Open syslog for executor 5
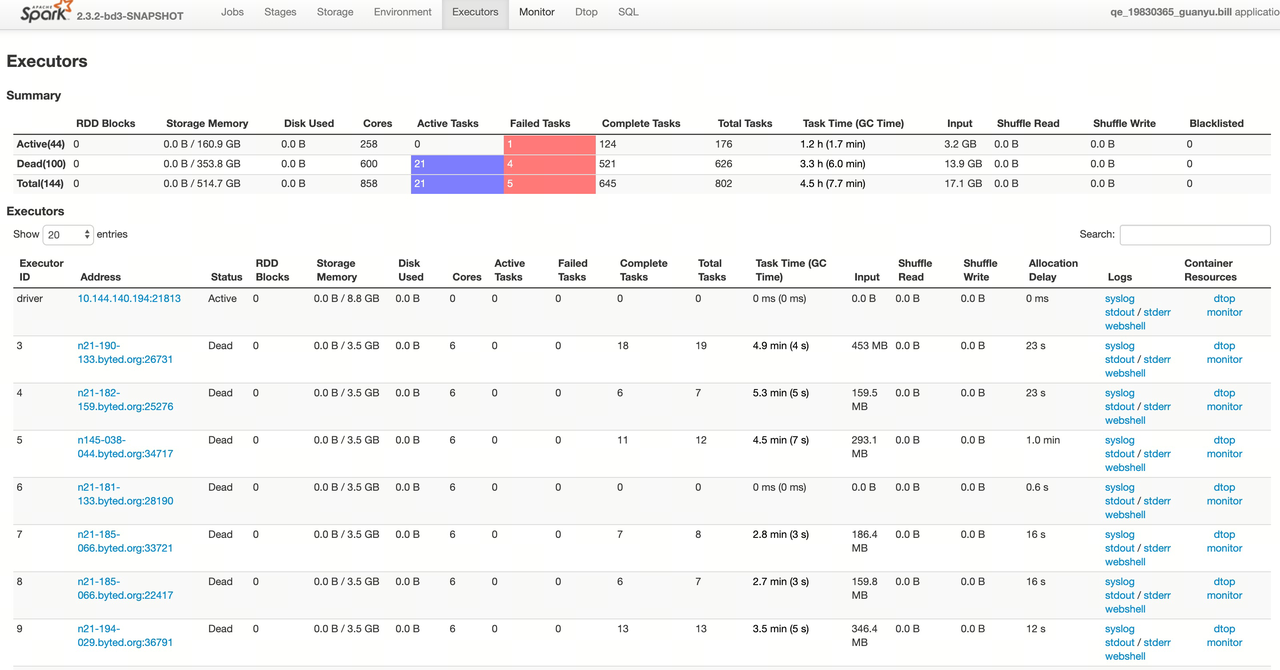 (x=1119, y=440)
